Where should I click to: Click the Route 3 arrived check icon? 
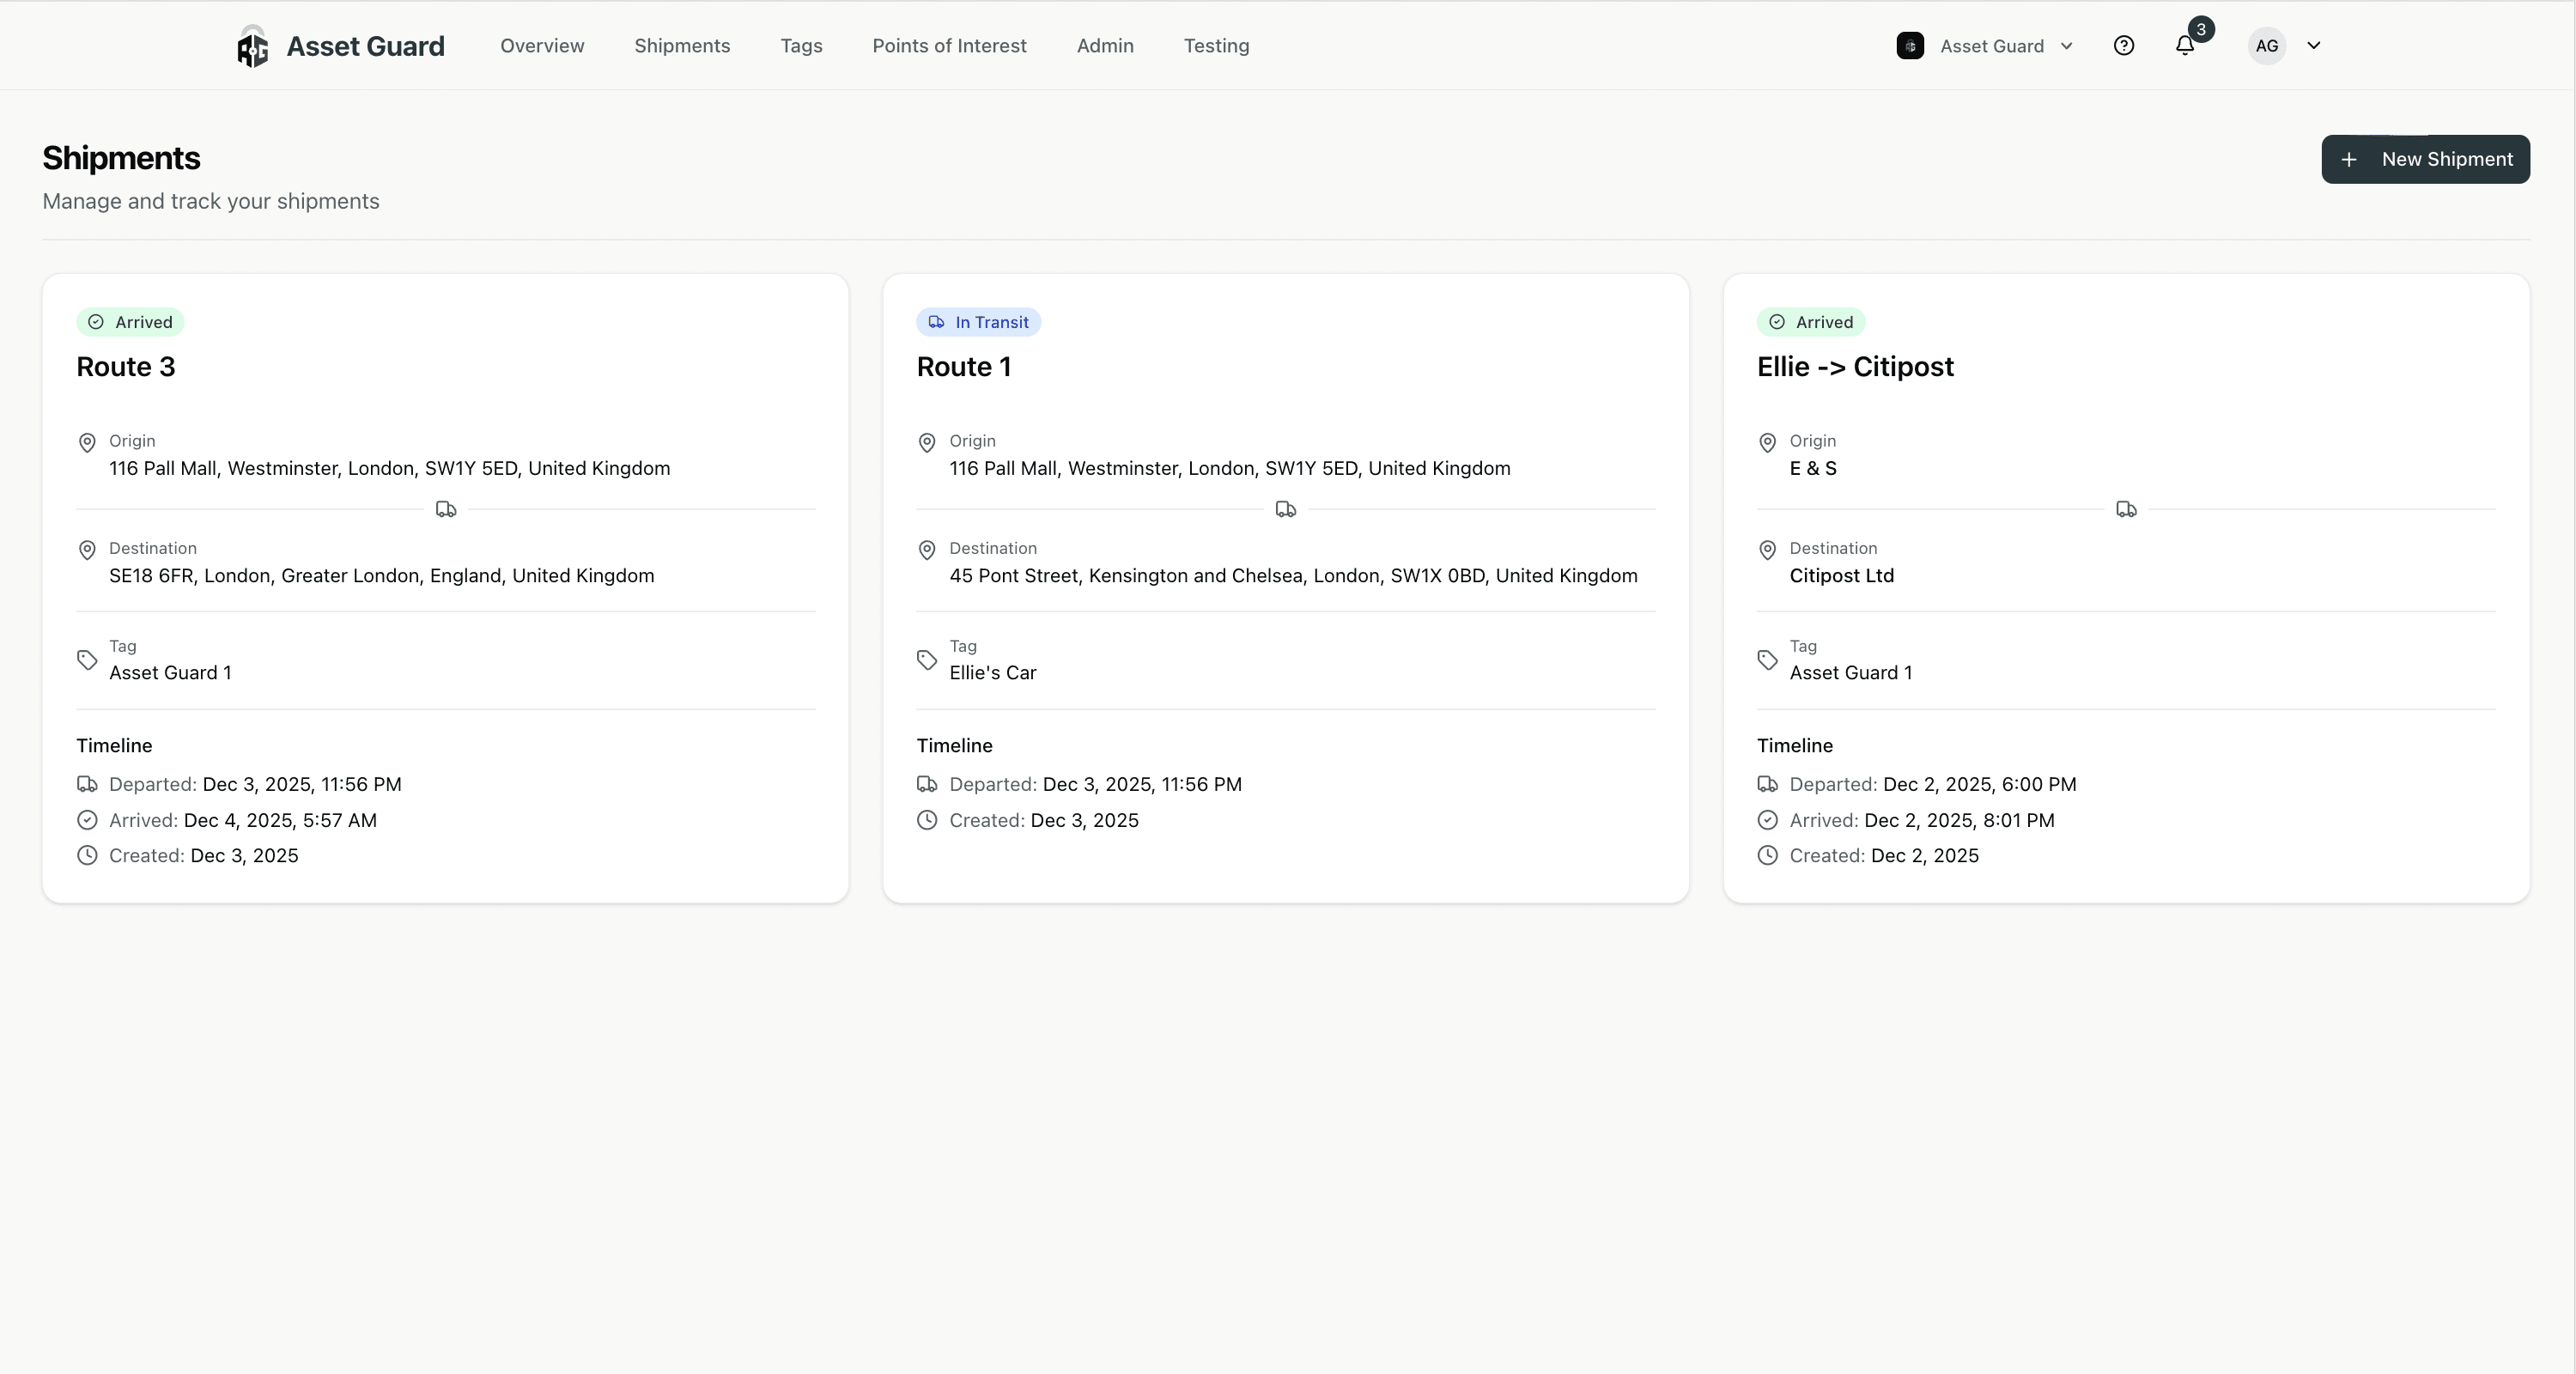click(x=87, y=820)
